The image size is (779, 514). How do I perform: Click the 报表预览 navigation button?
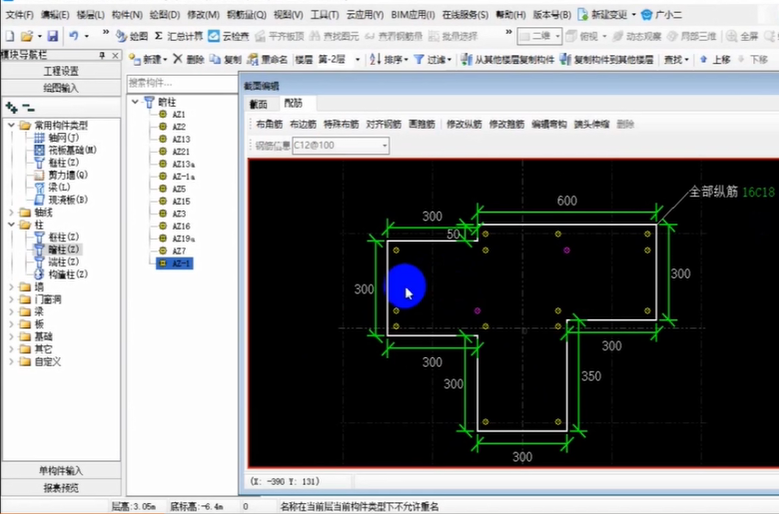click(61, 488)
